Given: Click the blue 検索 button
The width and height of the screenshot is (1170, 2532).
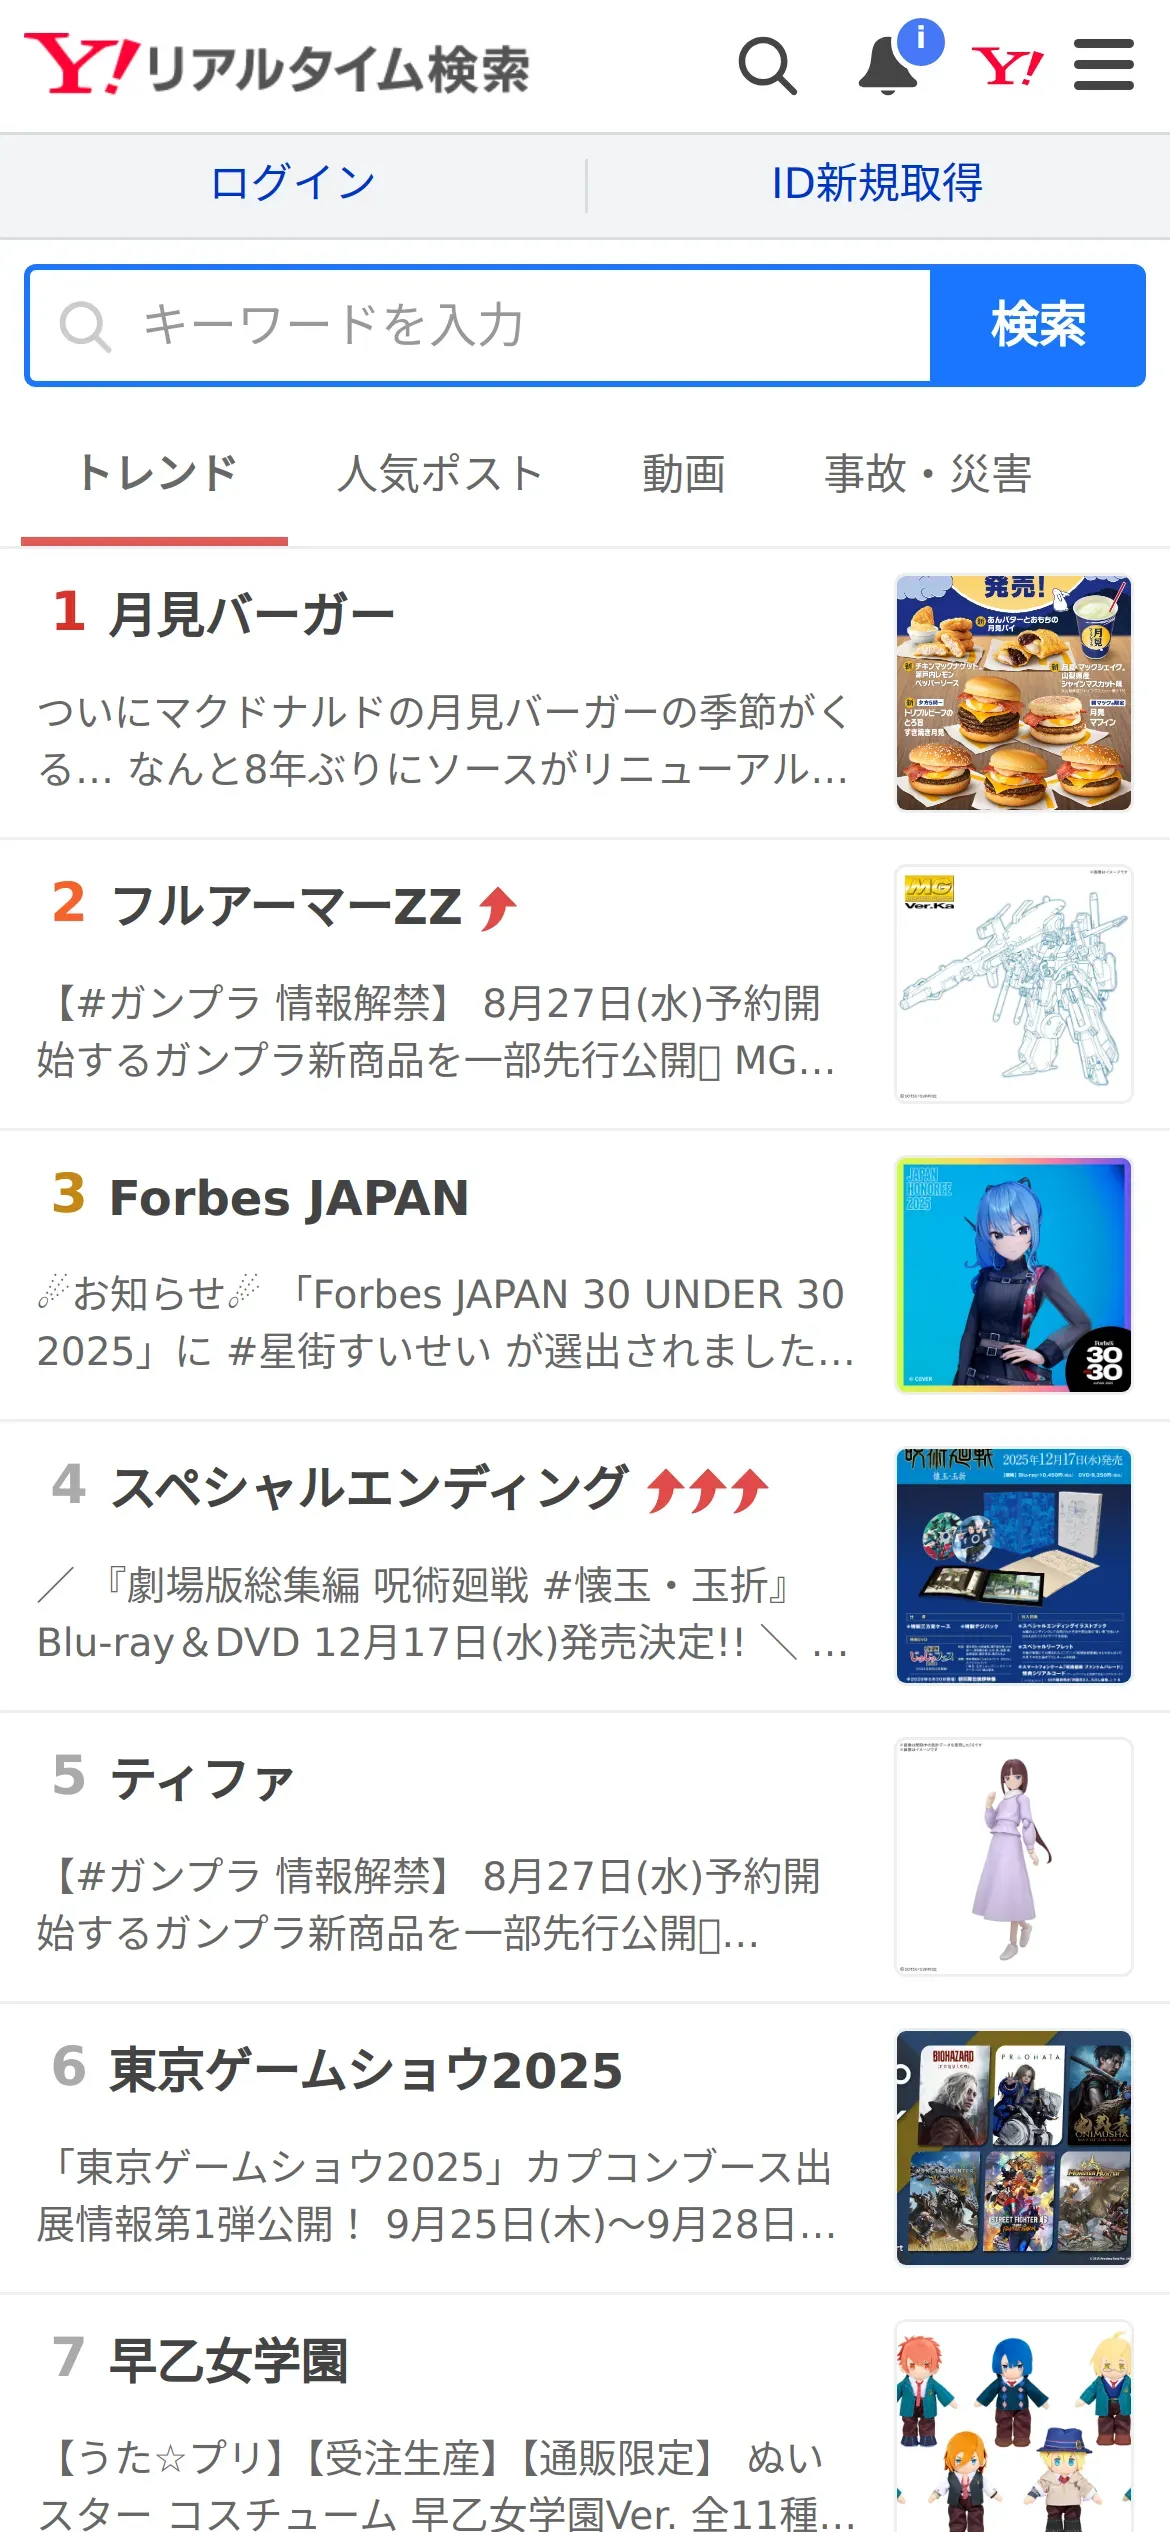Looking at the screenshot, I should (x=1038, y=325).
